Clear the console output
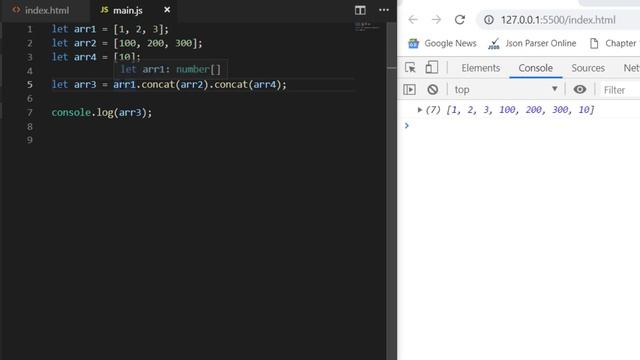This screenshot has width=640, height=360. pos(433,89)
